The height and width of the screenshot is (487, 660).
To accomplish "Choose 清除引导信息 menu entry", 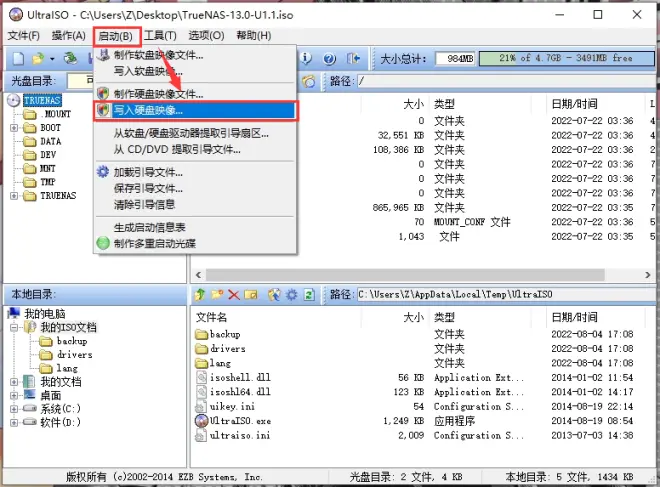I will coord(196,205).
